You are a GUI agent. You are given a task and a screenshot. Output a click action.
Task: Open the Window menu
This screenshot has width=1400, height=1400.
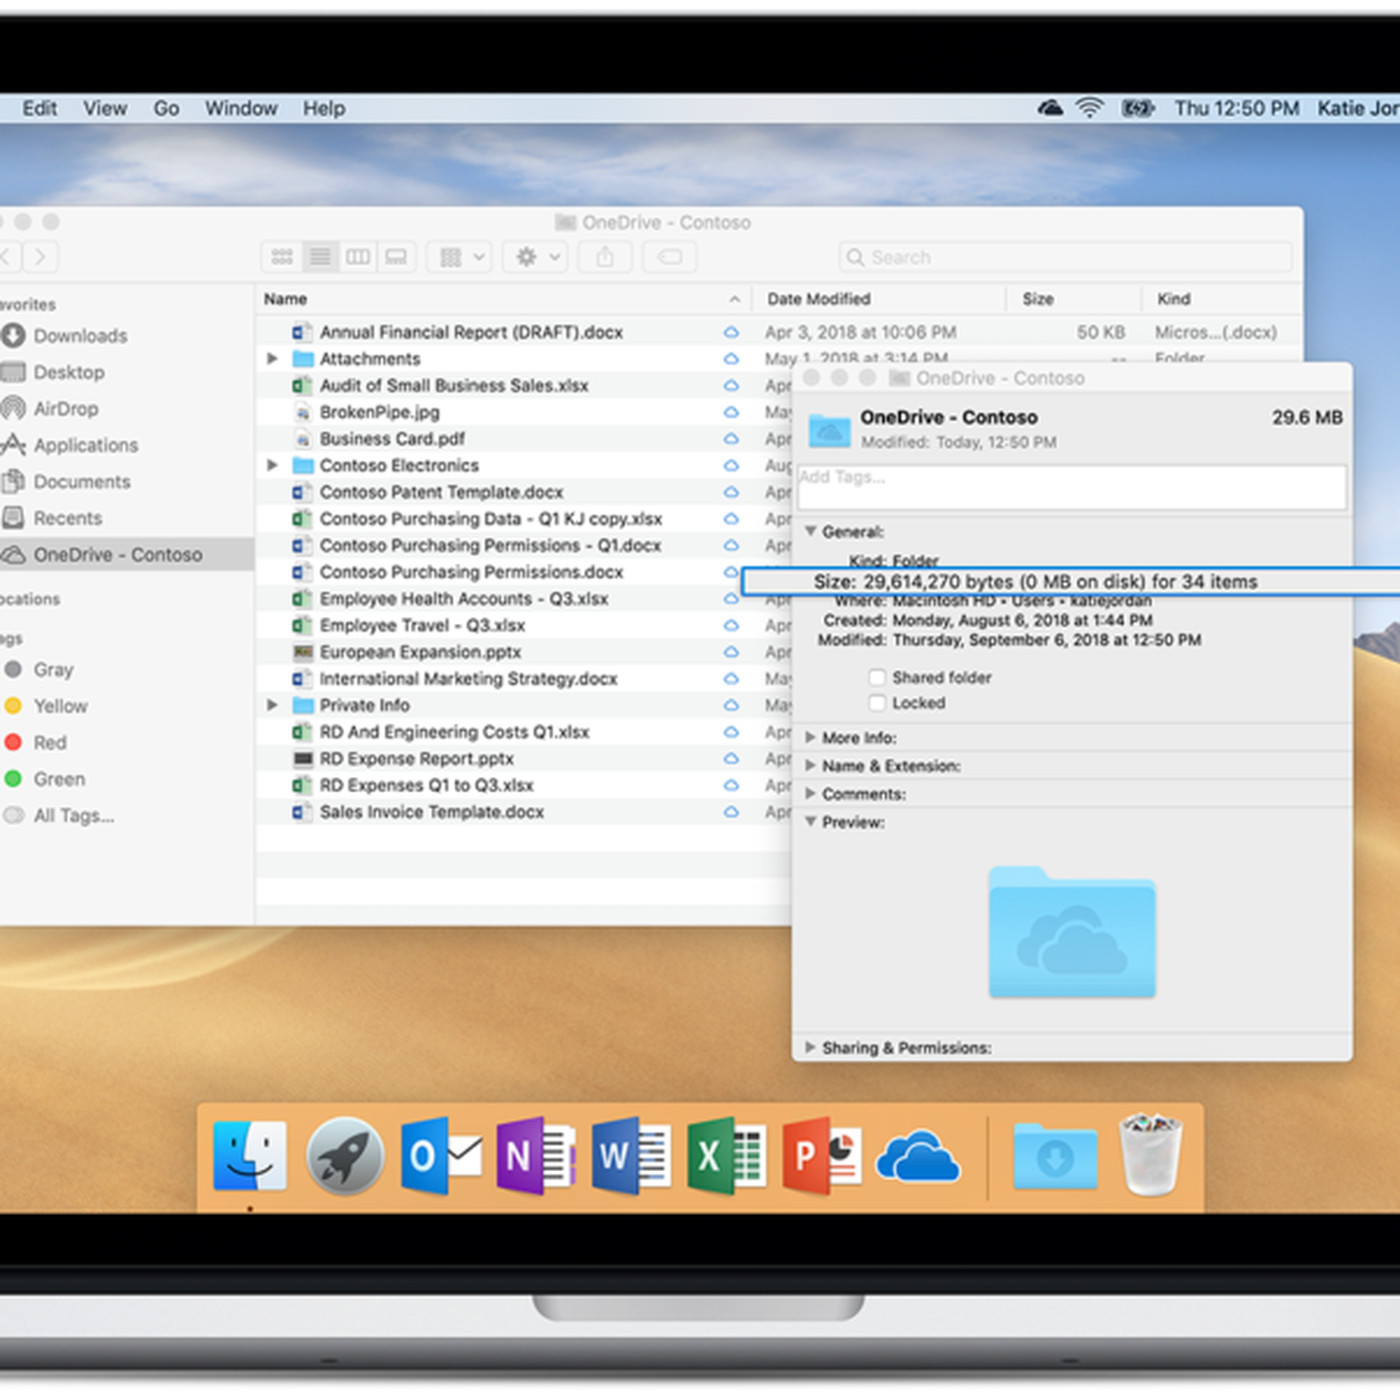241,108
